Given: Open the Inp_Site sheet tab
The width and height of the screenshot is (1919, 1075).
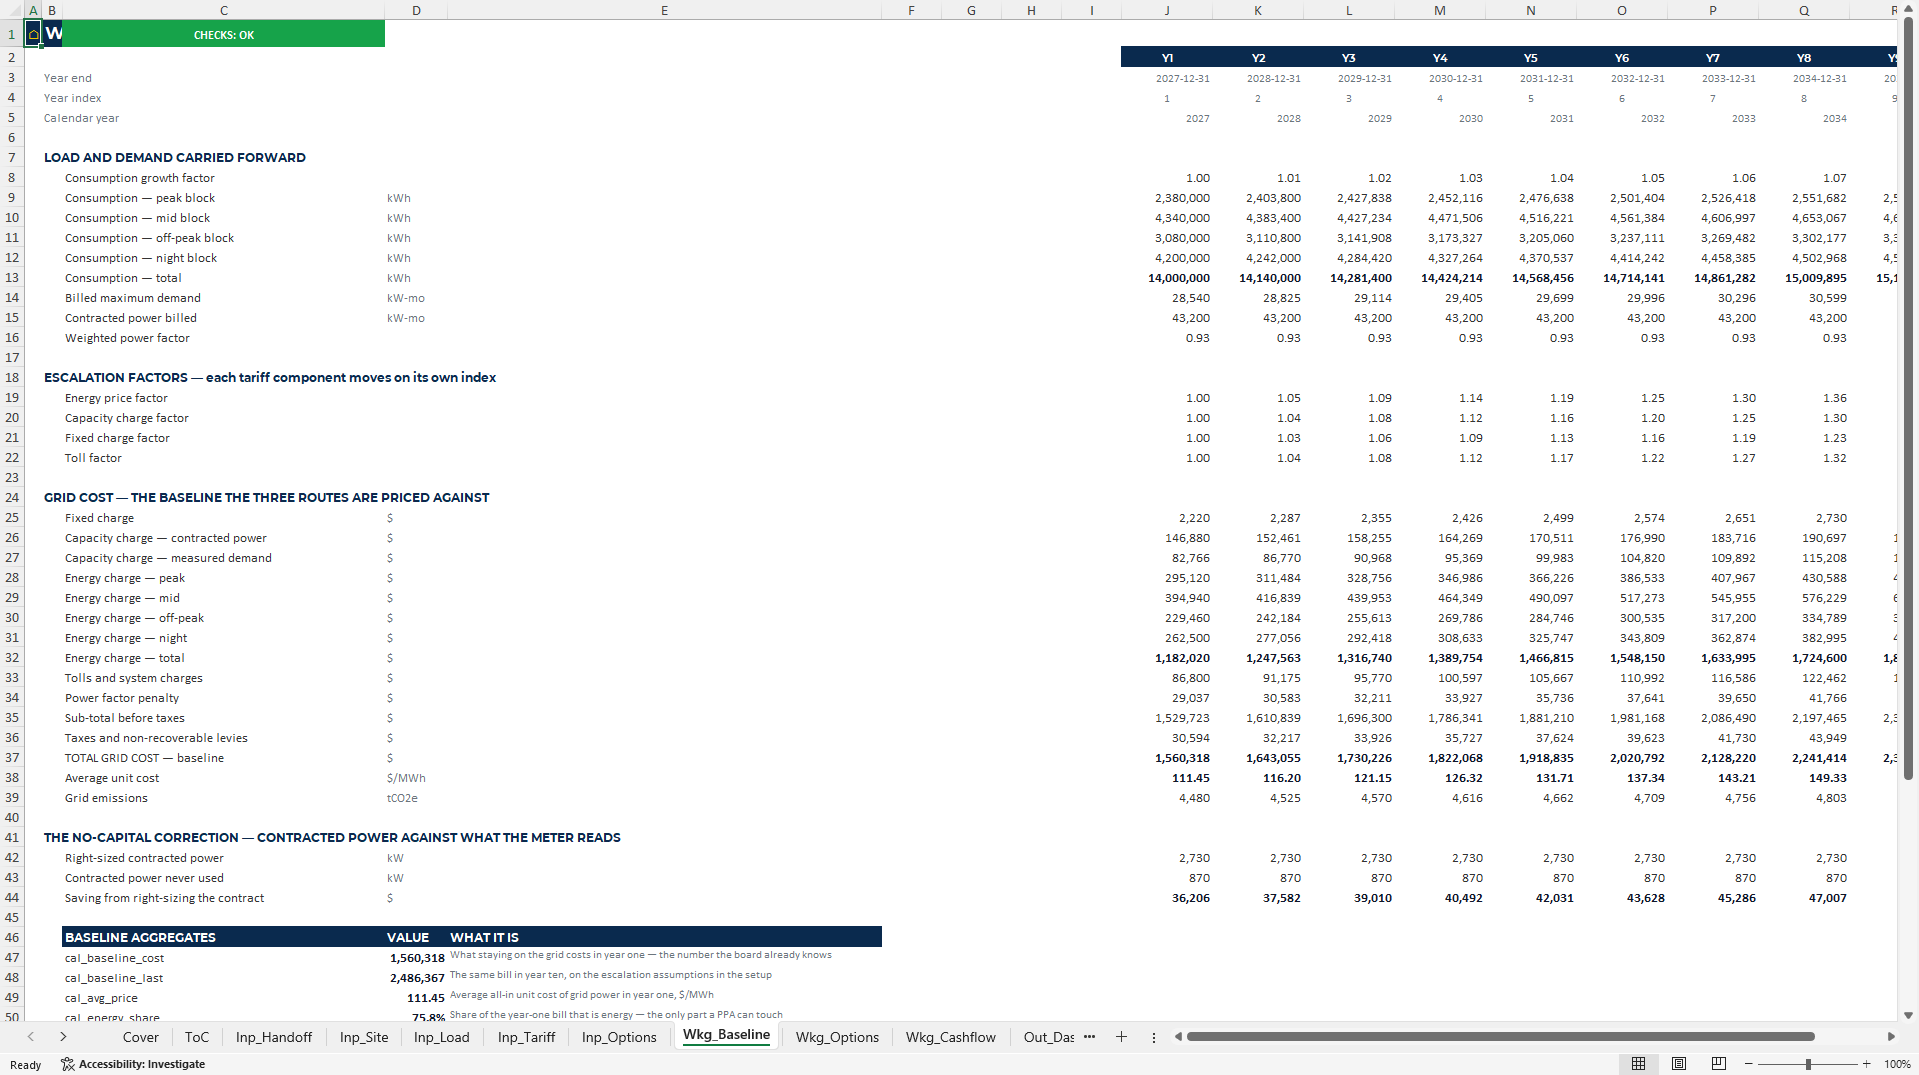Looking at the screenshot, I should 364,1037.
